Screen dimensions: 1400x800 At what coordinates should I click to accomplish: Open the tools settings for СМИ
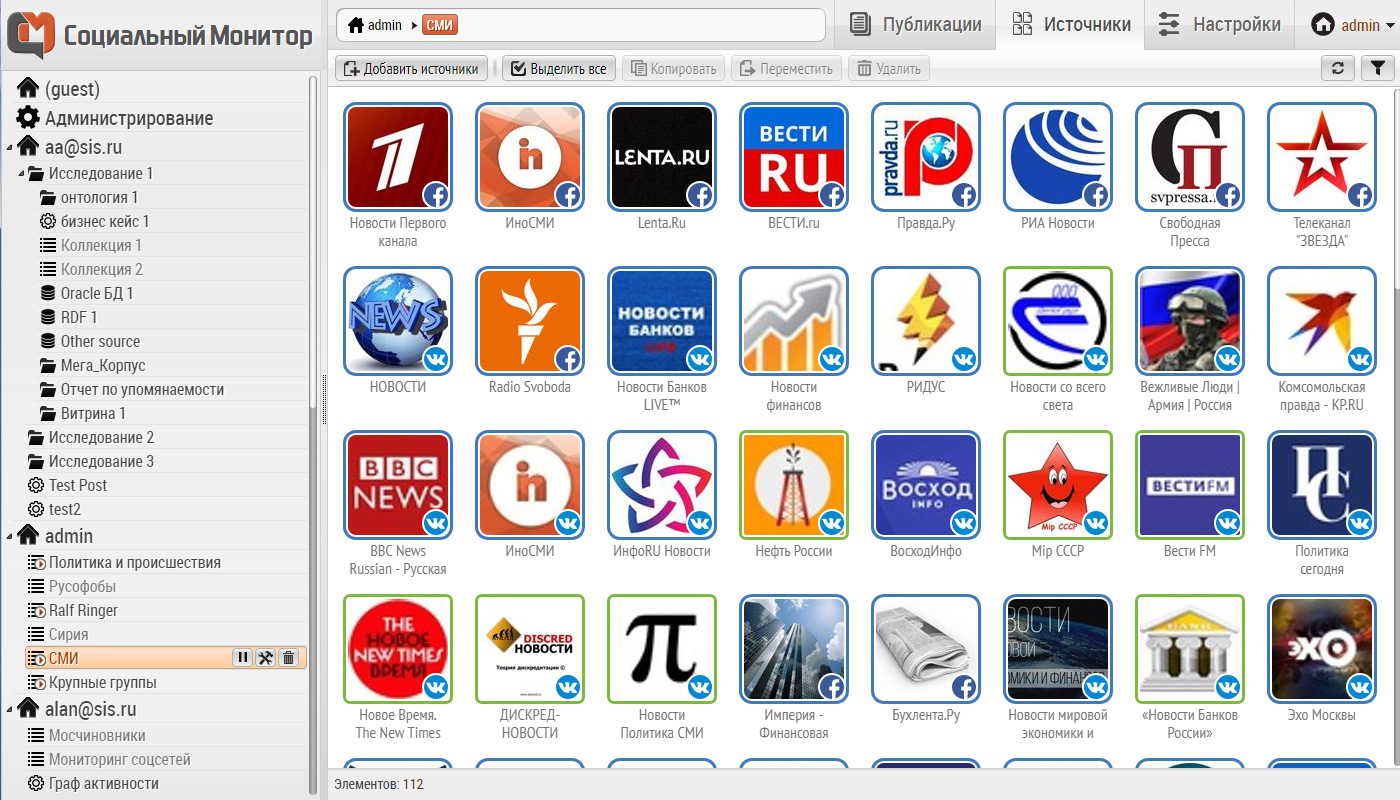[x=266, y=657]
